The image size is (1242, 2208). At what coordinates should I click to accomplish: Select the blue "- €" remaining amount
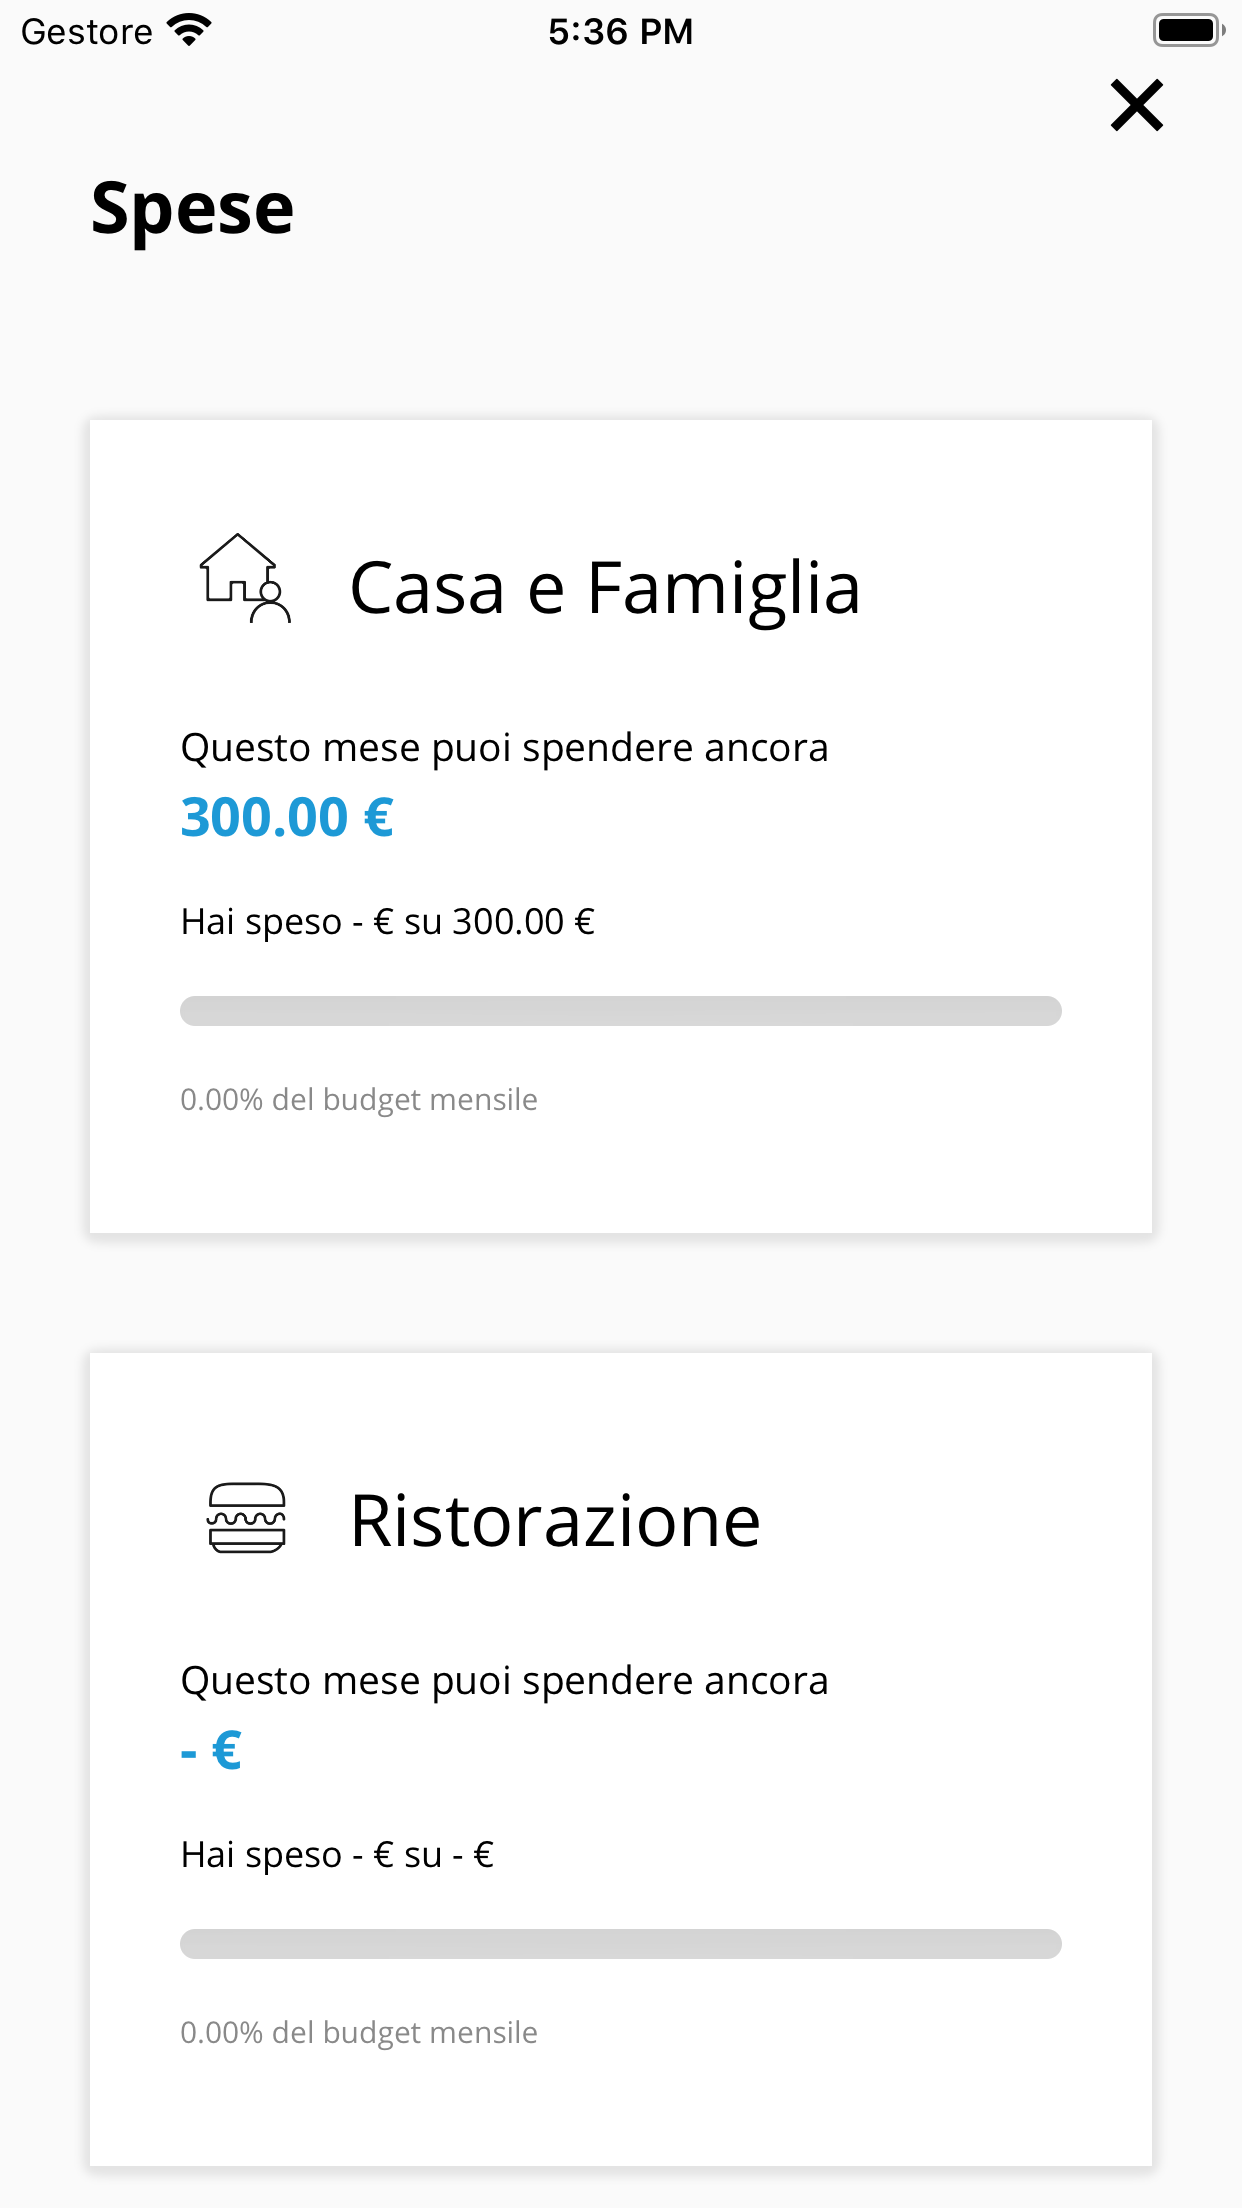click(211, 1750)
